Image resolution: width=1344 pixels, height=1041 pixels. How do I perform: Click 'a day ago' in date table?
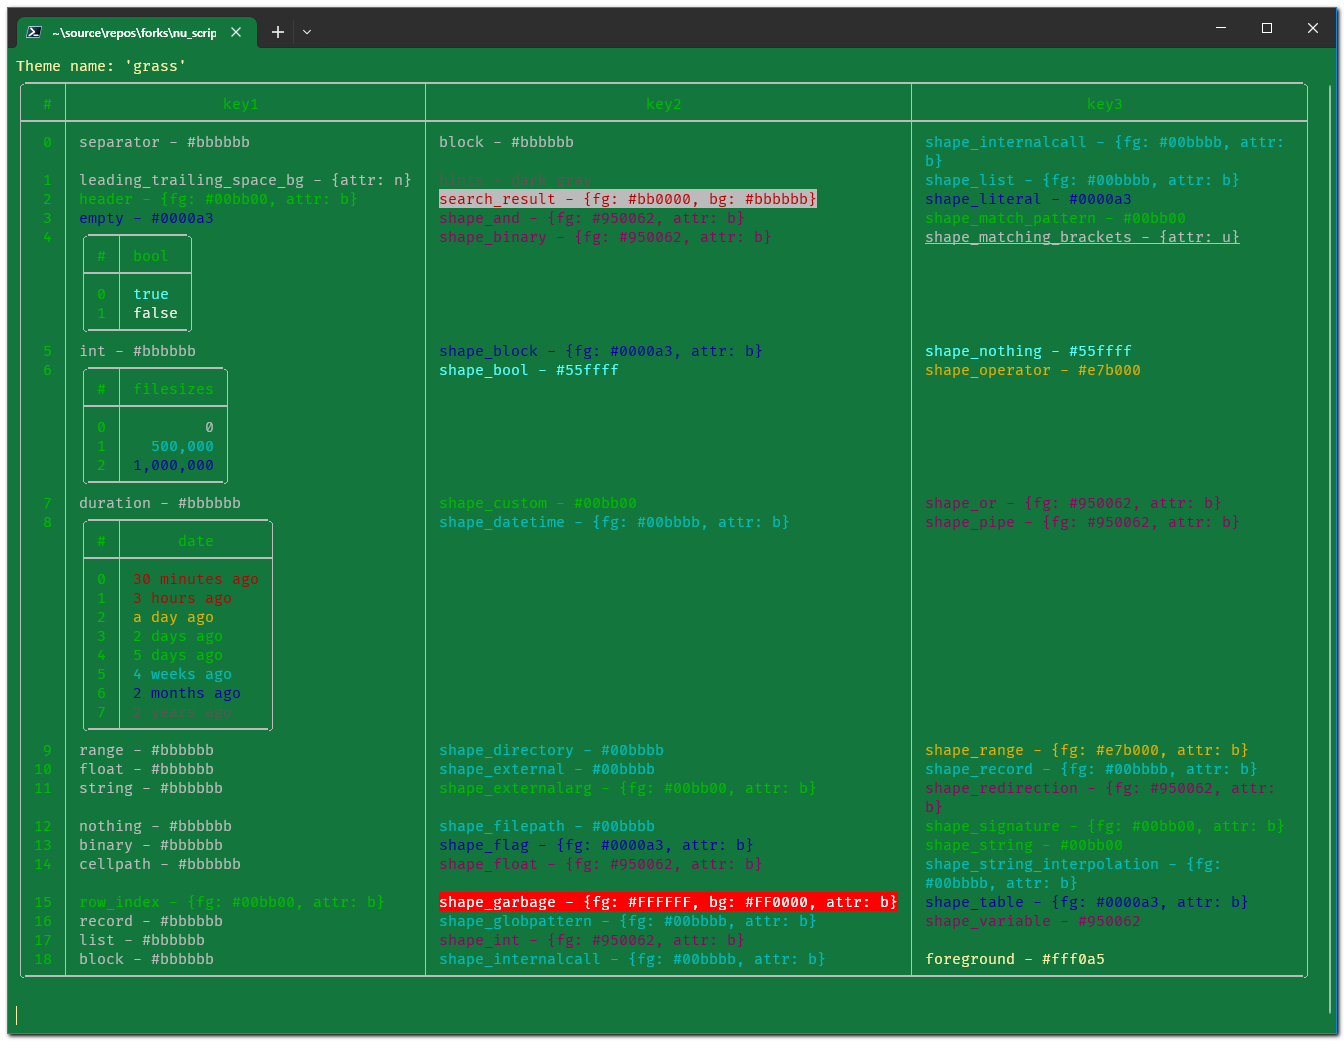(173, 617)
